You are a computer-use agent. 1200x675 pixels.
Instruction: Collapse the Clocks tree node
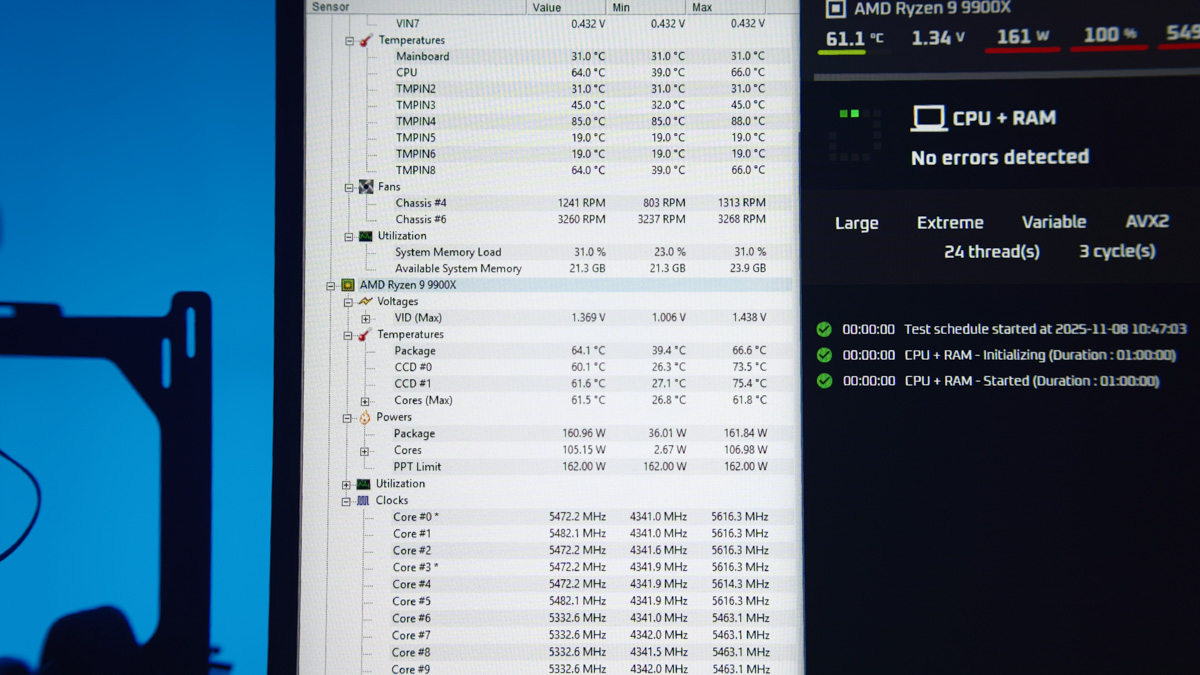point(346,501)
